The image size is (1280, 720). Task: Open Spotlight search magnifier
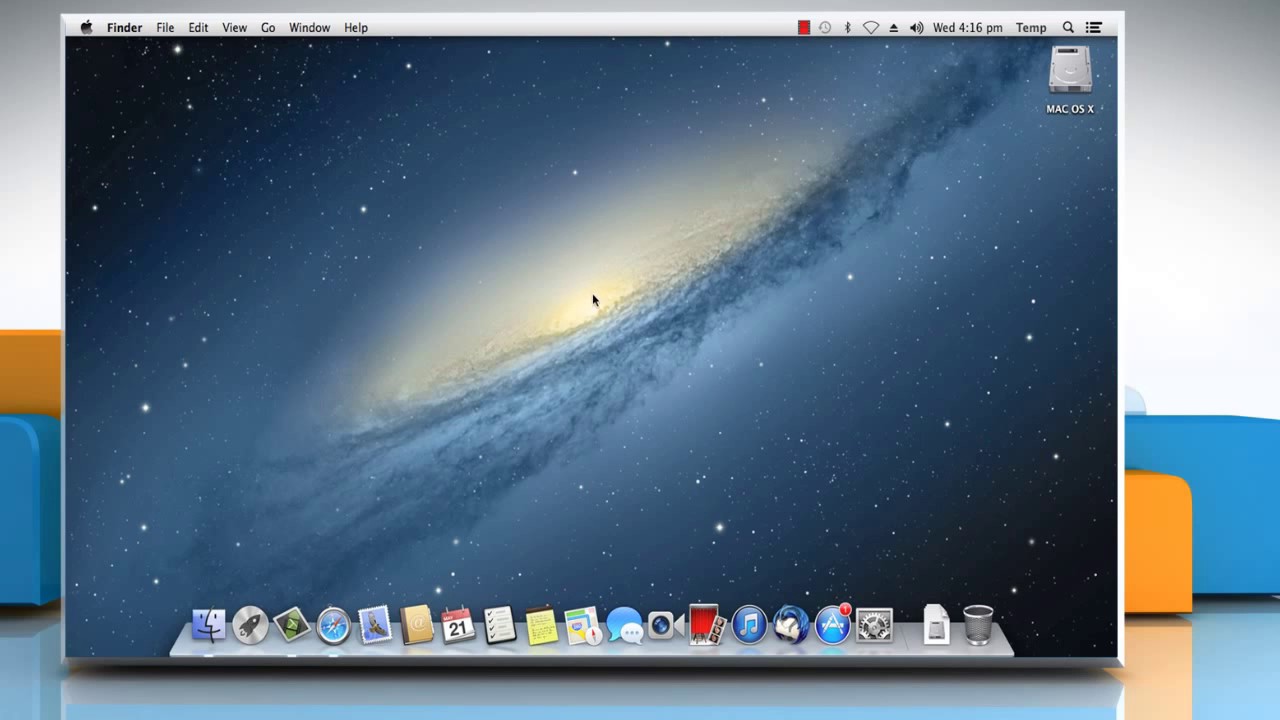pos(1068,28)
